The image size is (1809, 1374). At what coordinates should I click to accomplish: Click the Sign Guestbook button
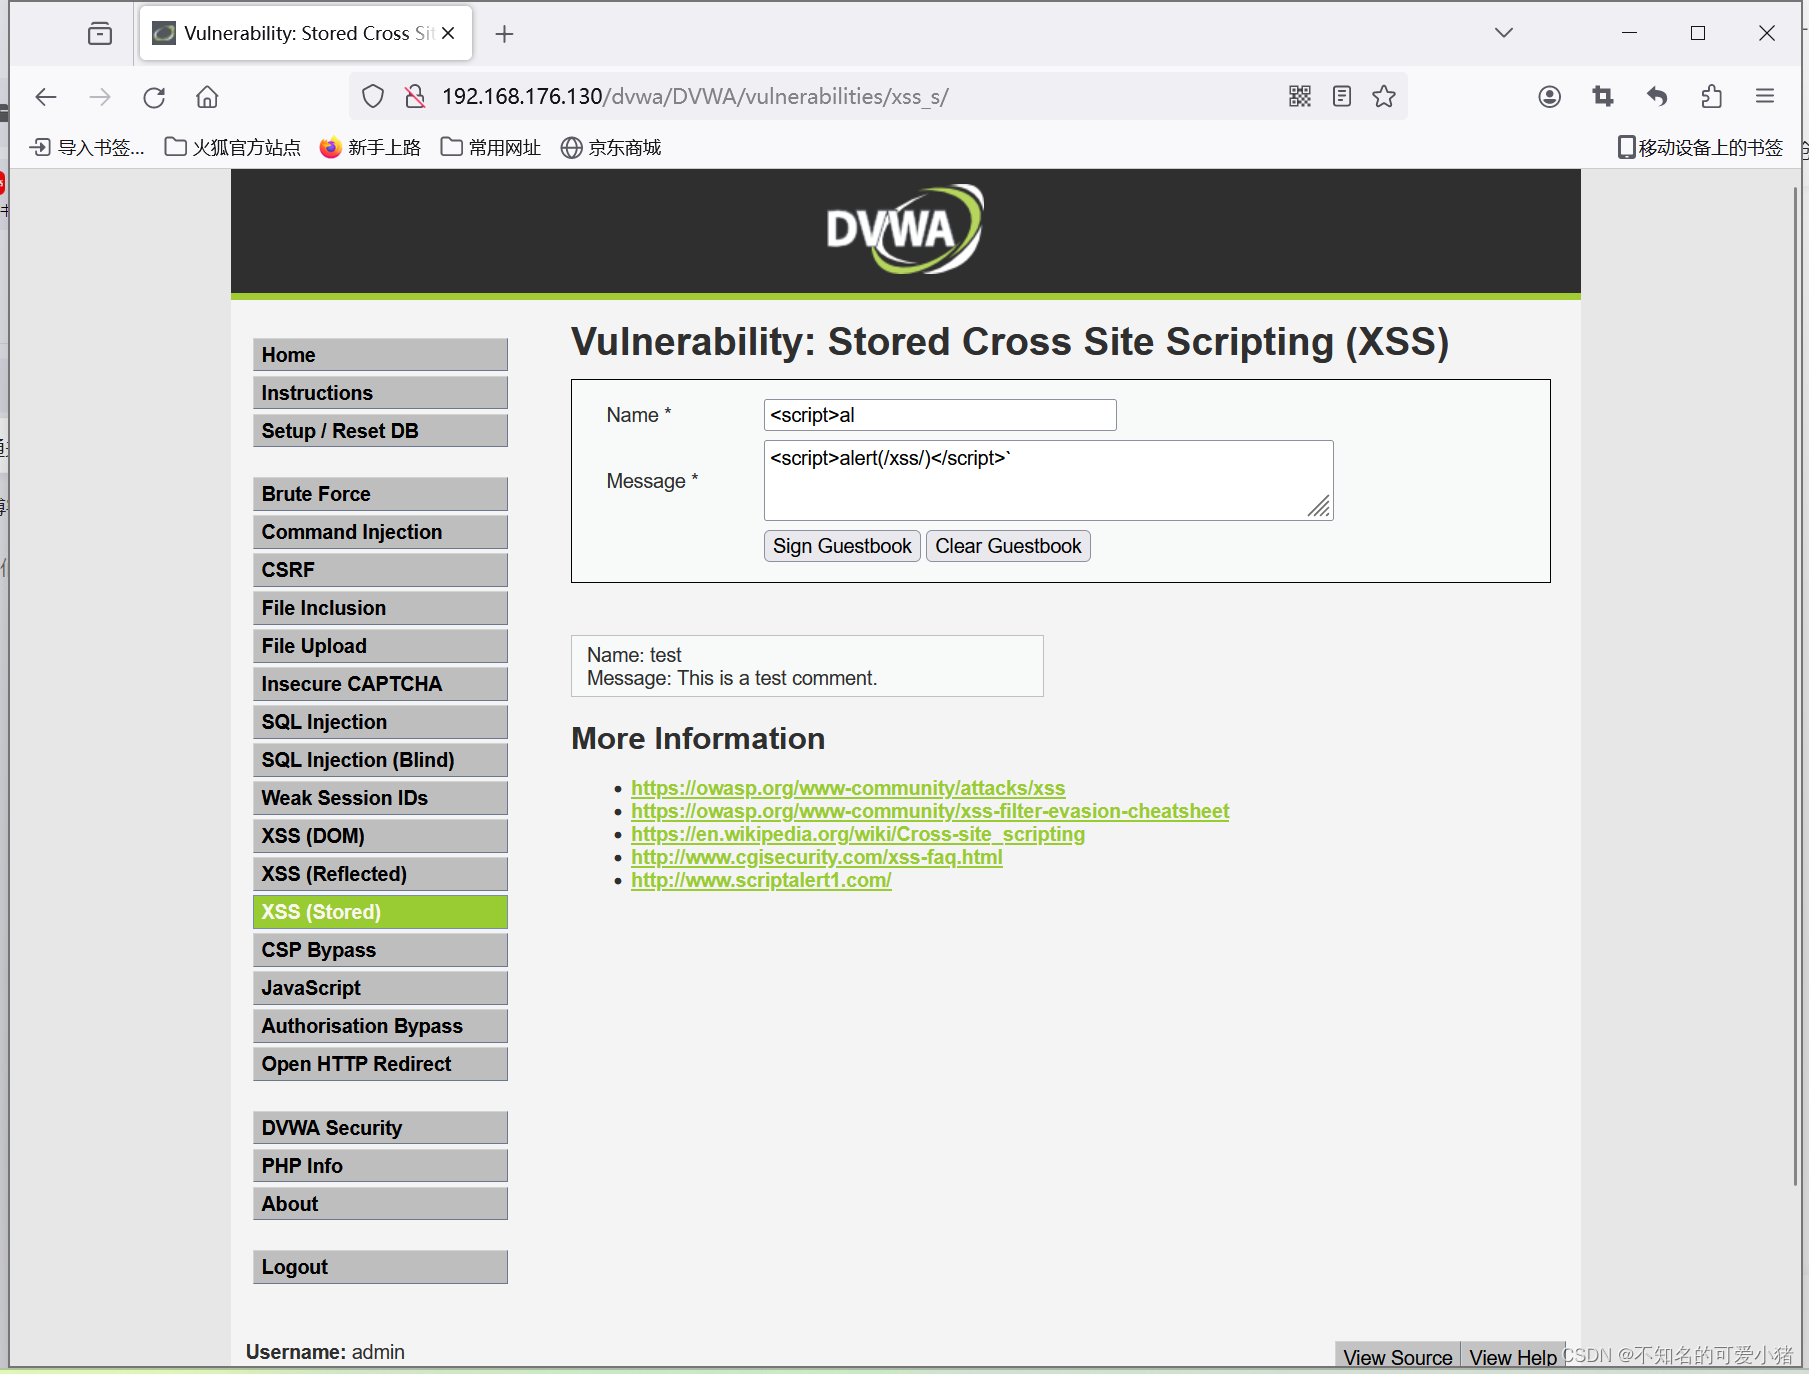coord(842,546)
